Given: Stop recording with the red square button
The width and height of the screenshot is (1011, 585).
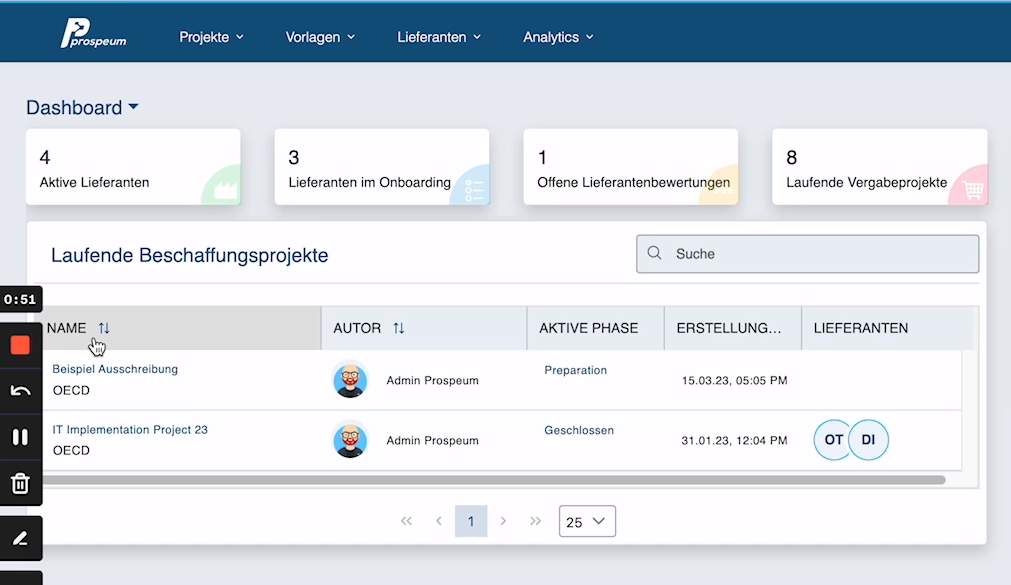Looking at the screenshot, I should tap(20, 345).
